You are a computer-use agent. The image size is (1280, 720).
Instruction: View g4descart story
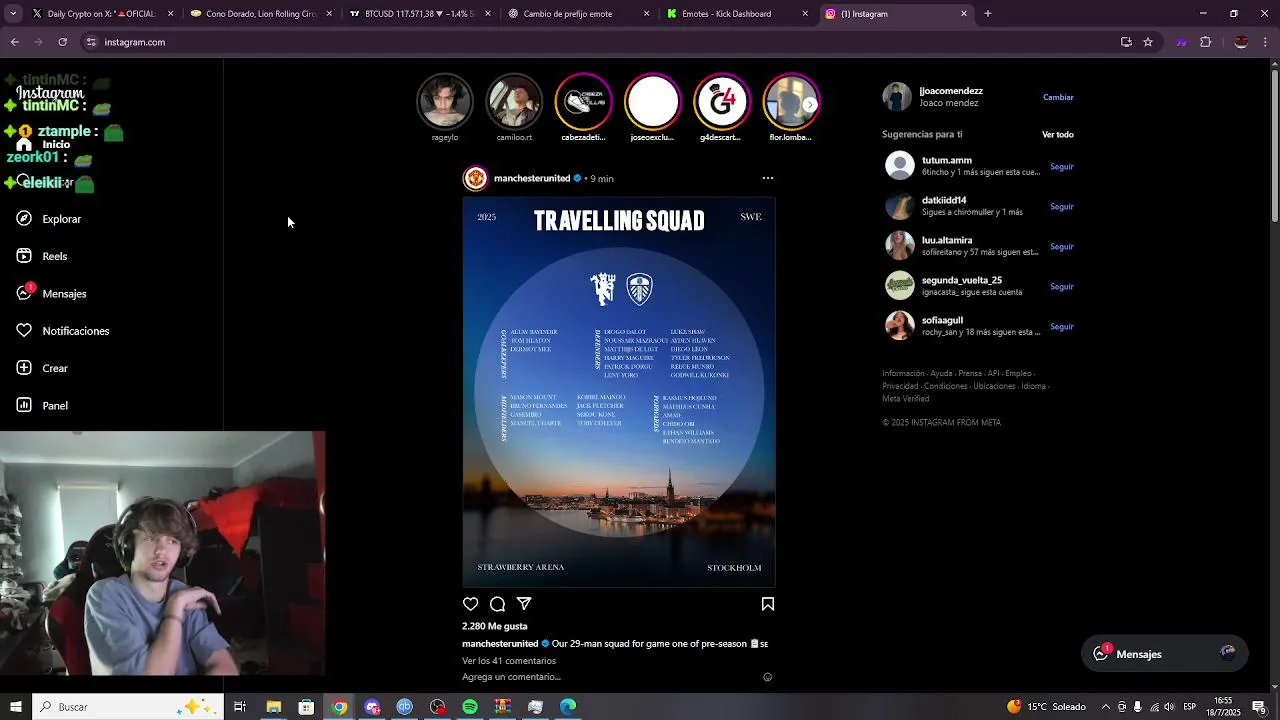(722, 101)
